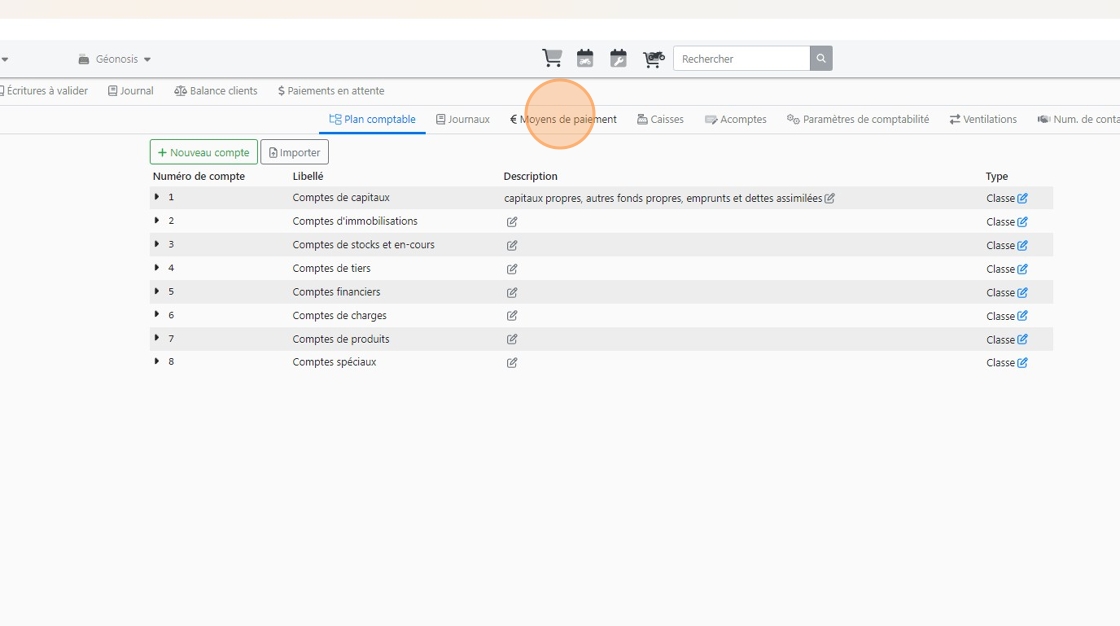Open the shopping cart icon
The width and height of the screenshot is (1120, 626).
pyautogui.click(x=551, y=58)
